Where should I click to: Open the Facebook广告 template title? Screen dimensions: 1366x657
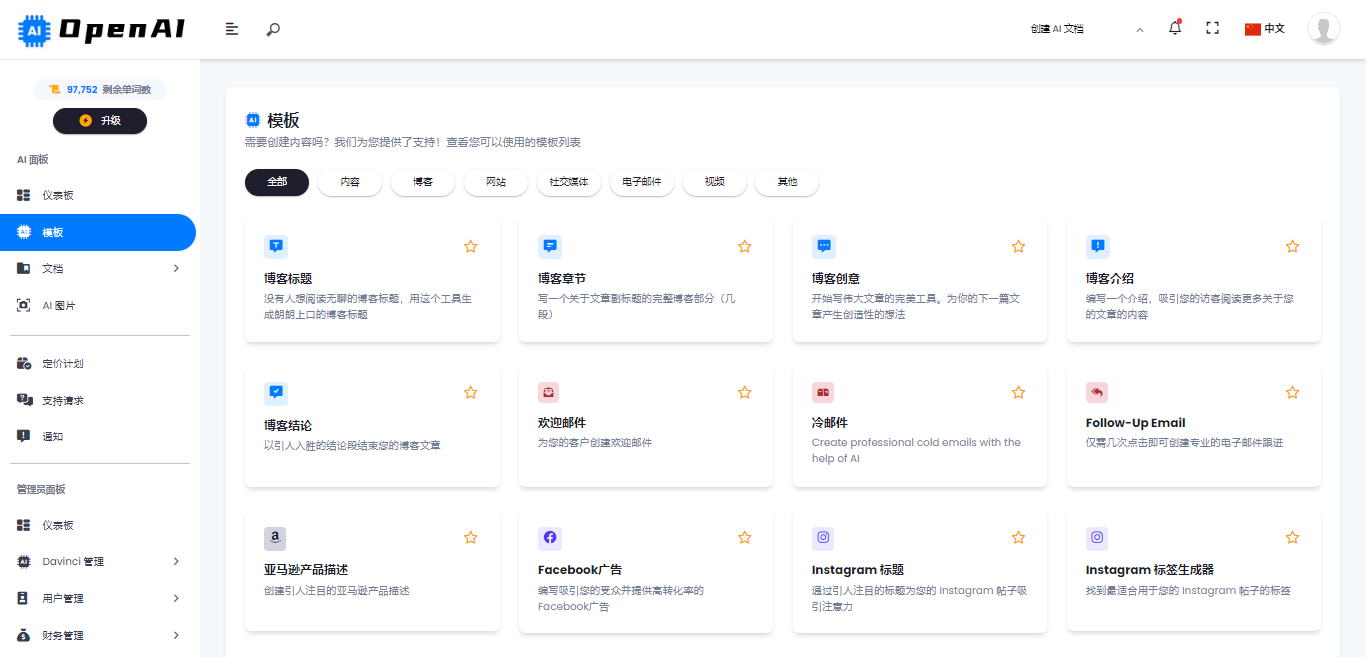(x=580, y=569)
